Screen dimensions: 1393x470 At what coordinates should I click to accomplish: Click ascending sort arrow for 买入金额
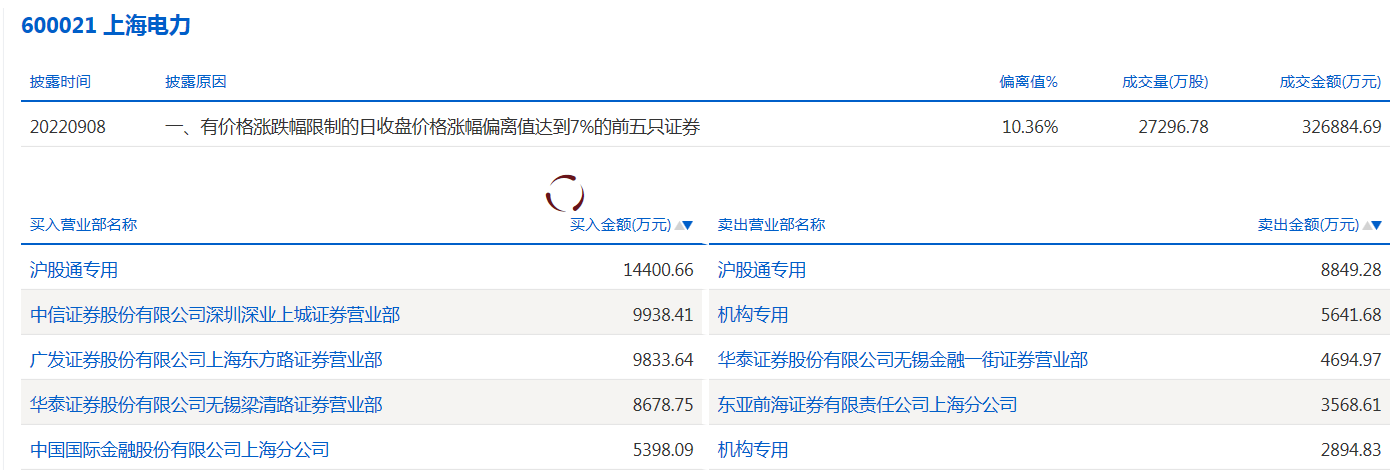coord(679,225)
